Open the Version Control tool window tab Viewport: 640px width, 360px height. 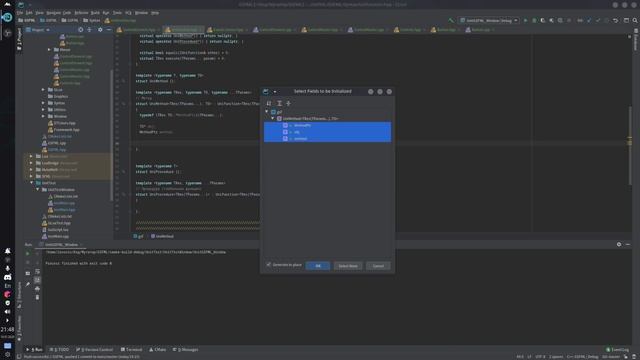coord(94,349)
